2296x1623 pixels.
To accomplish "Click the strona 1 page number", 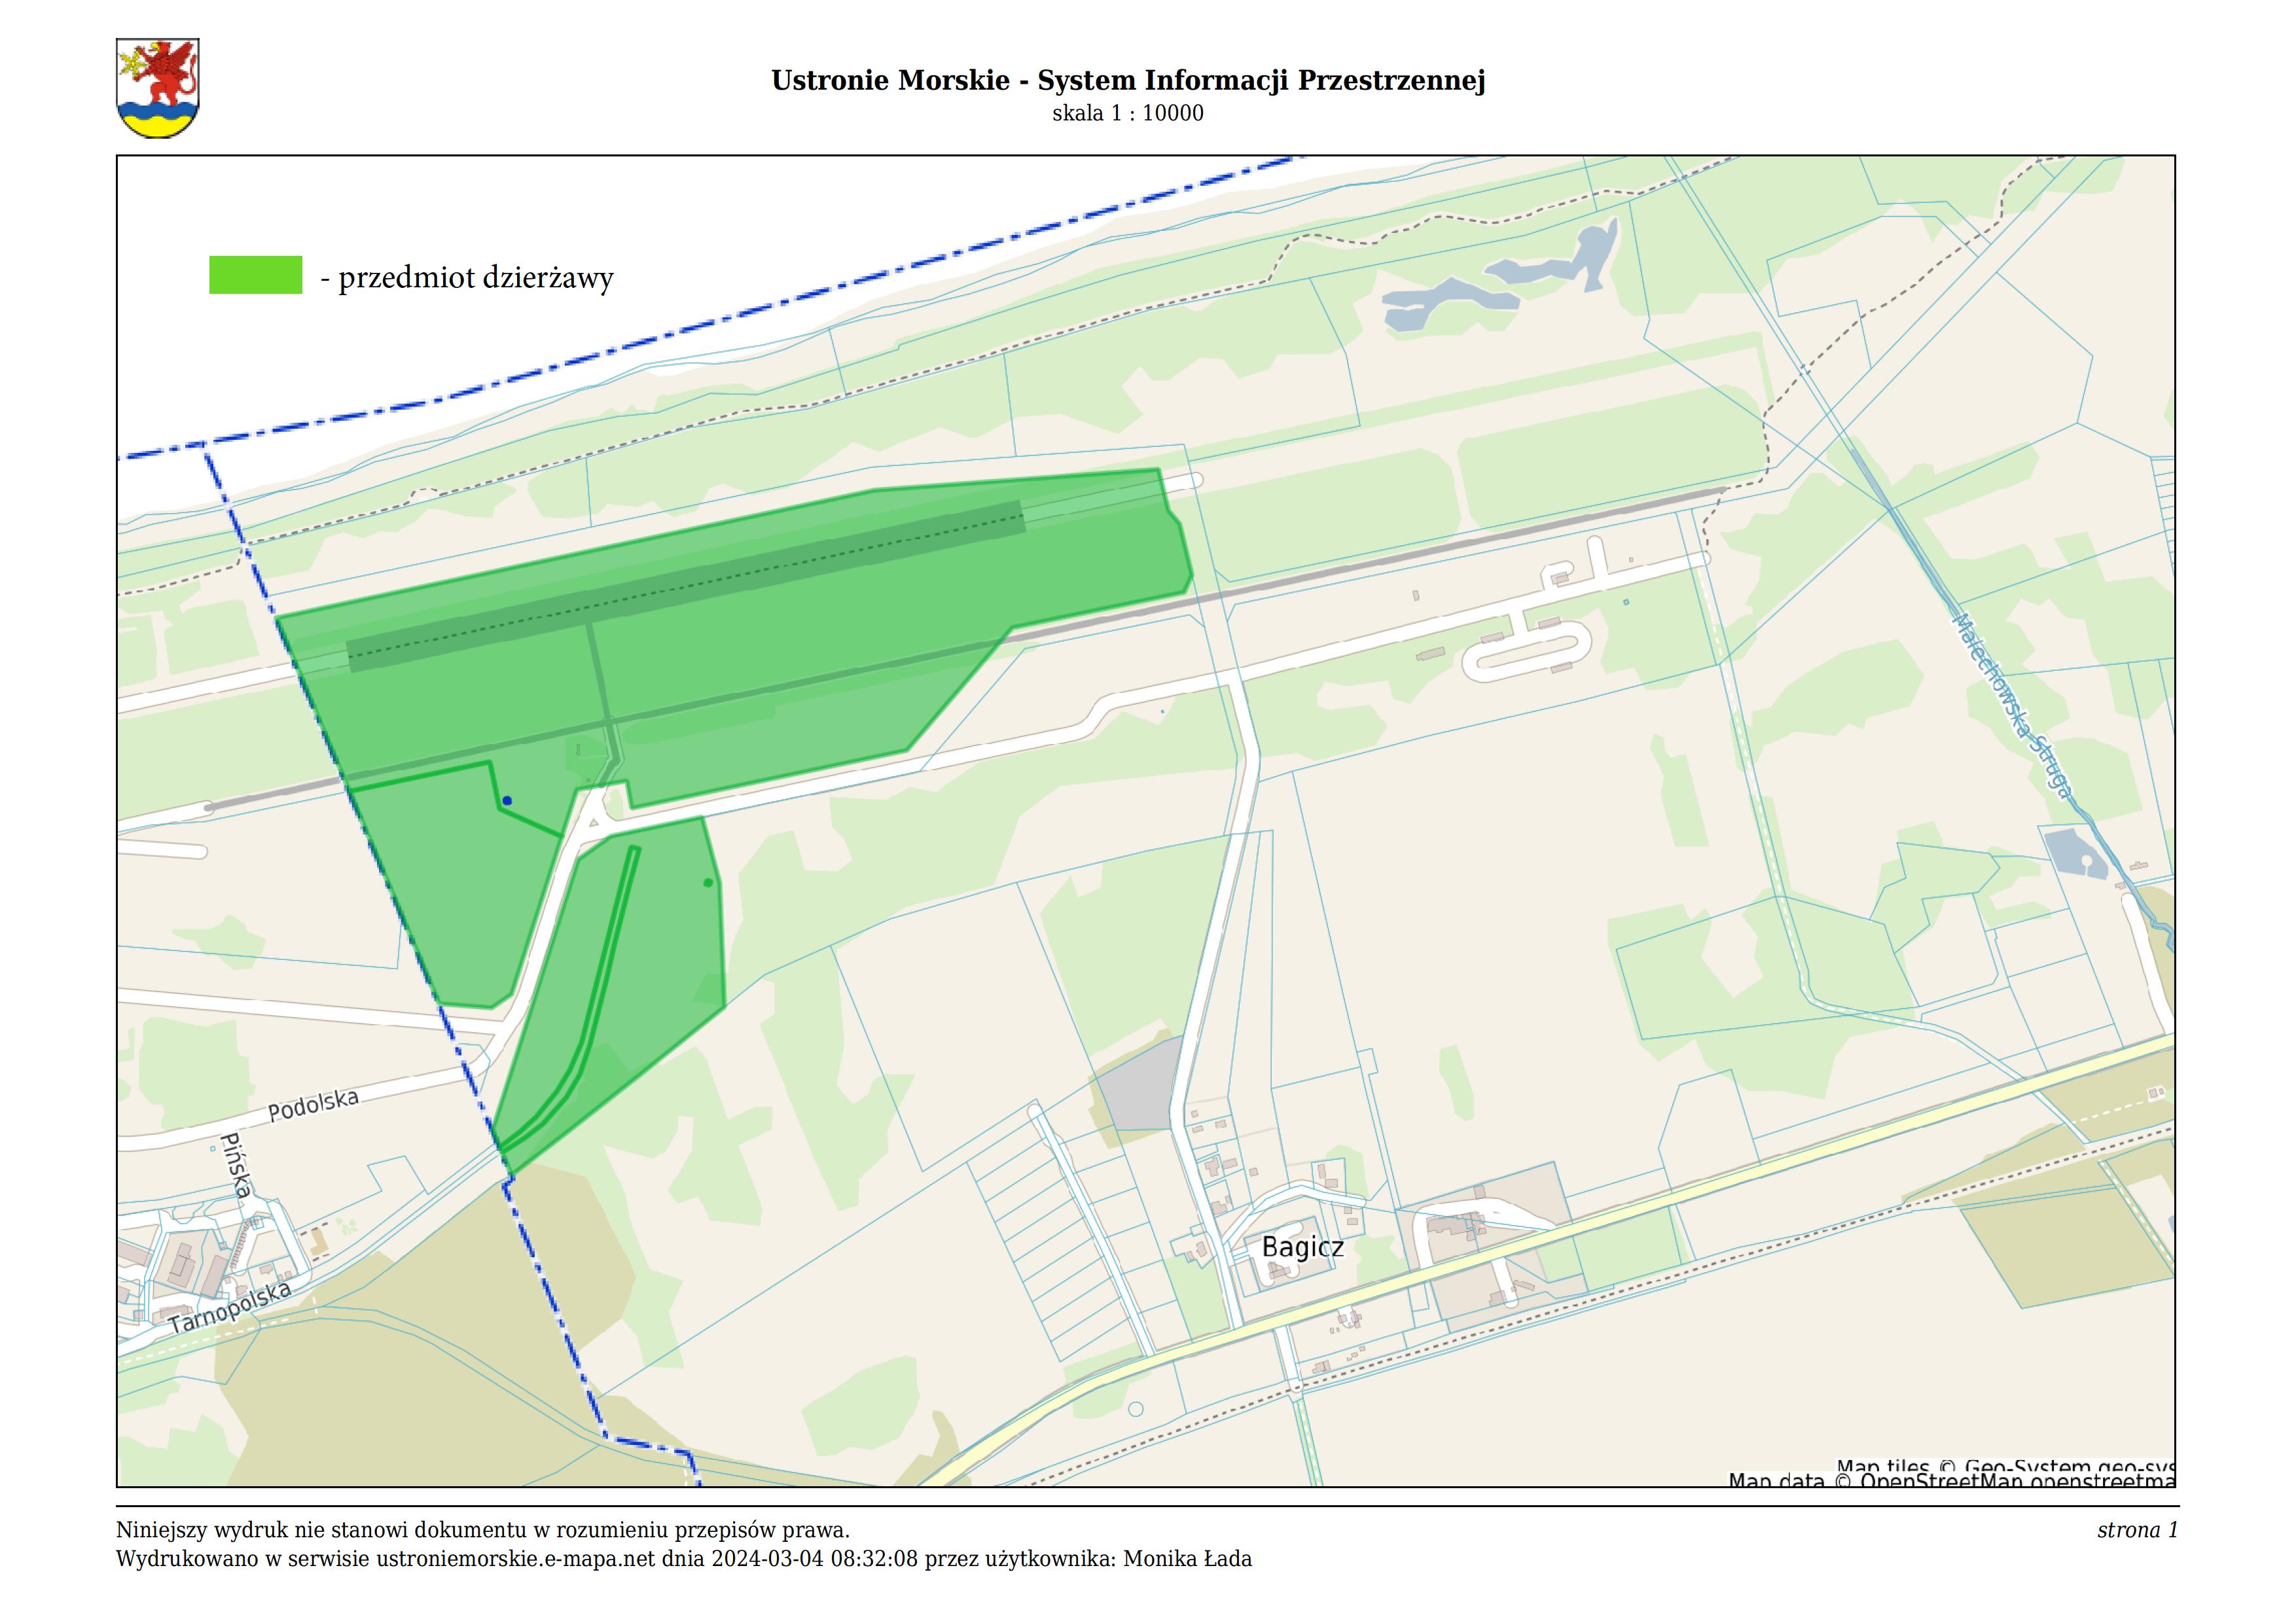I will tap(2138, 1530).
